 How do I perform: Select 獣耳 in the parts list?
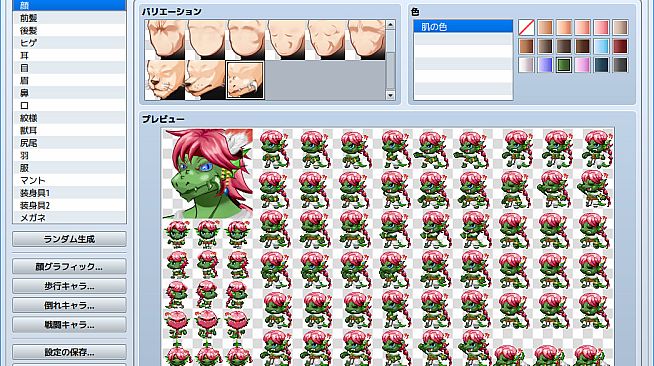(x=69, y=130)
